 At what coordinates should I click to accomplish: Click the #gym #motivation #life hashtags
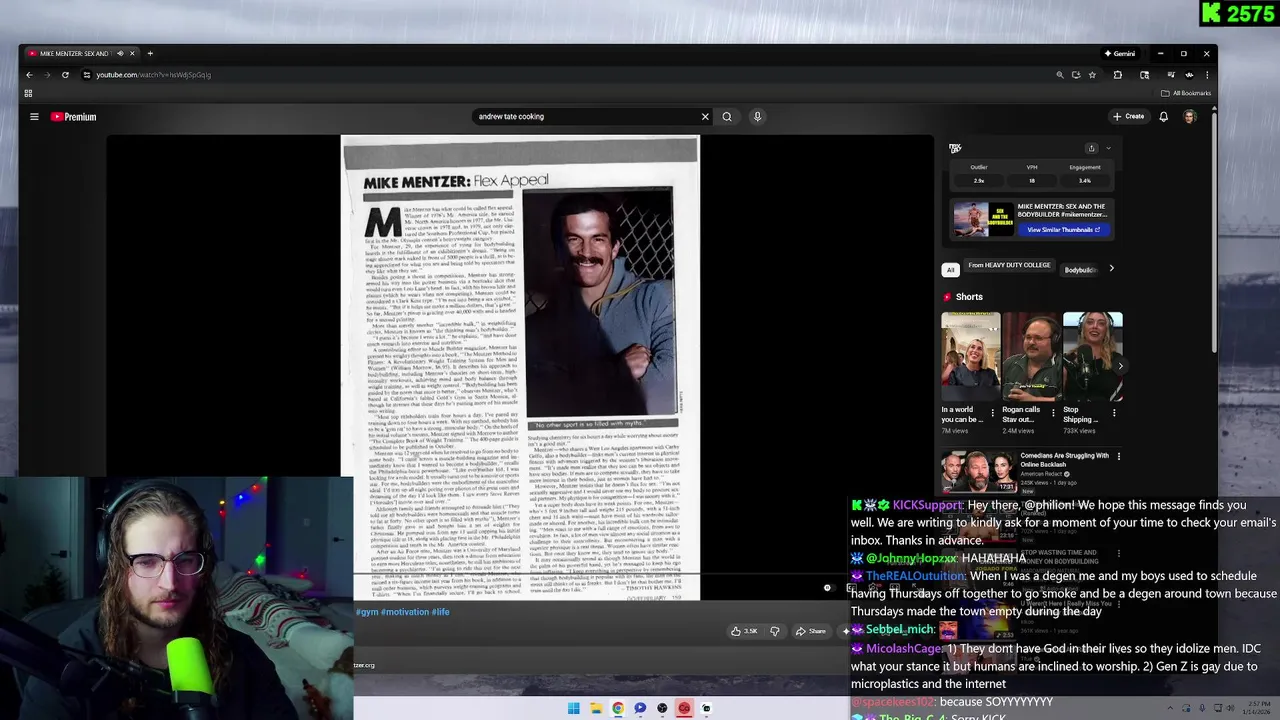pyautogui.click(x=402, y=612)
